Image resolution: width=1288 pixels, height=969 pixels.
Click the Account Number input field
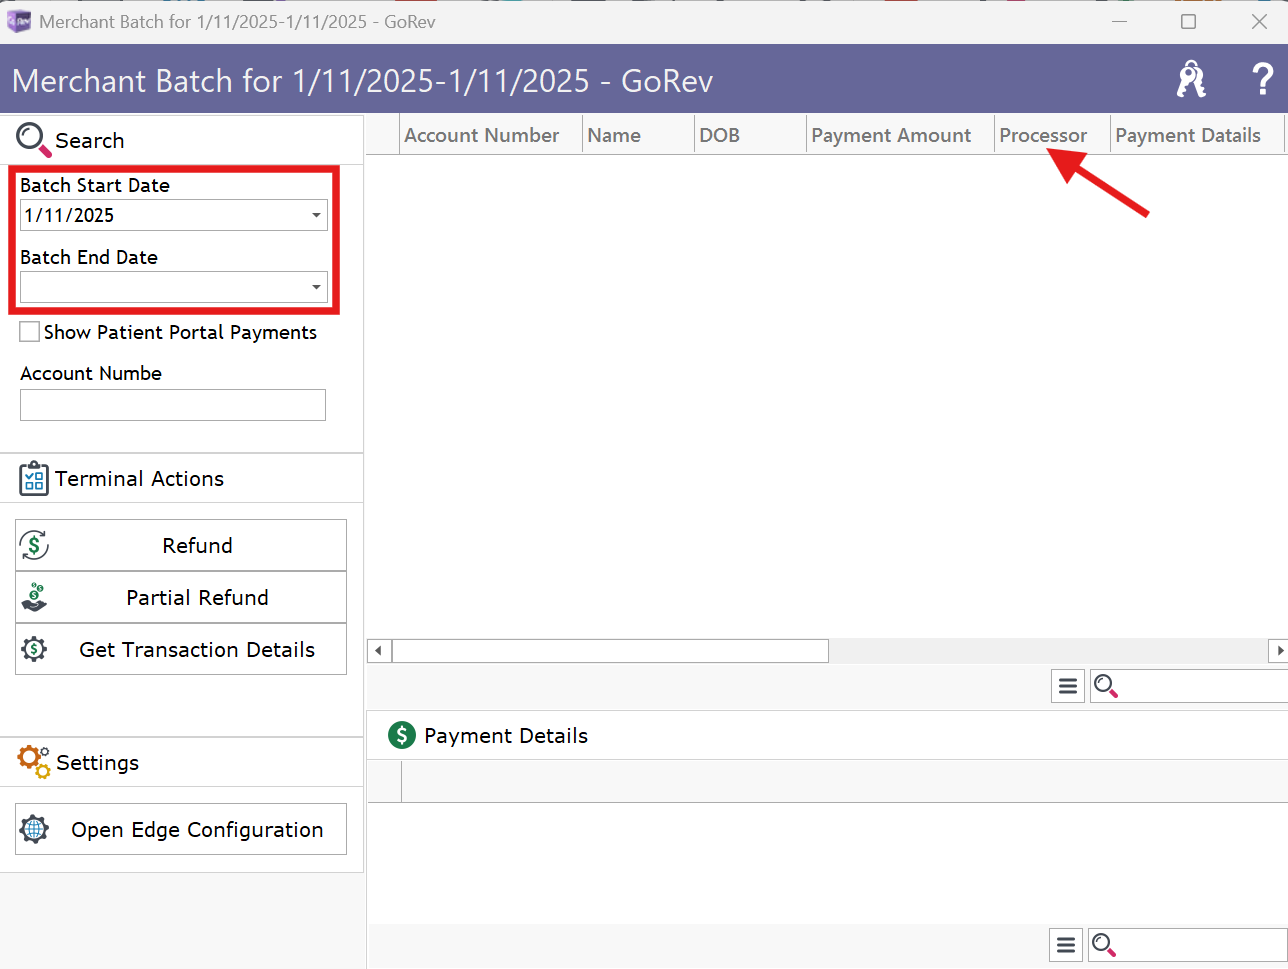pos(173,405)
